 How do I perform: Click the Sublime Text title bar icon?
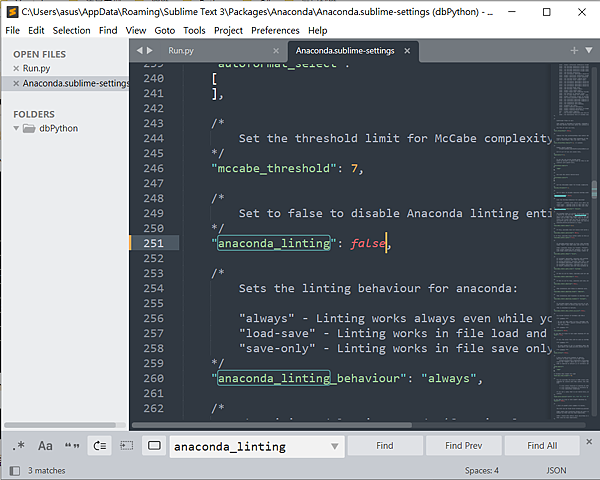12,12
